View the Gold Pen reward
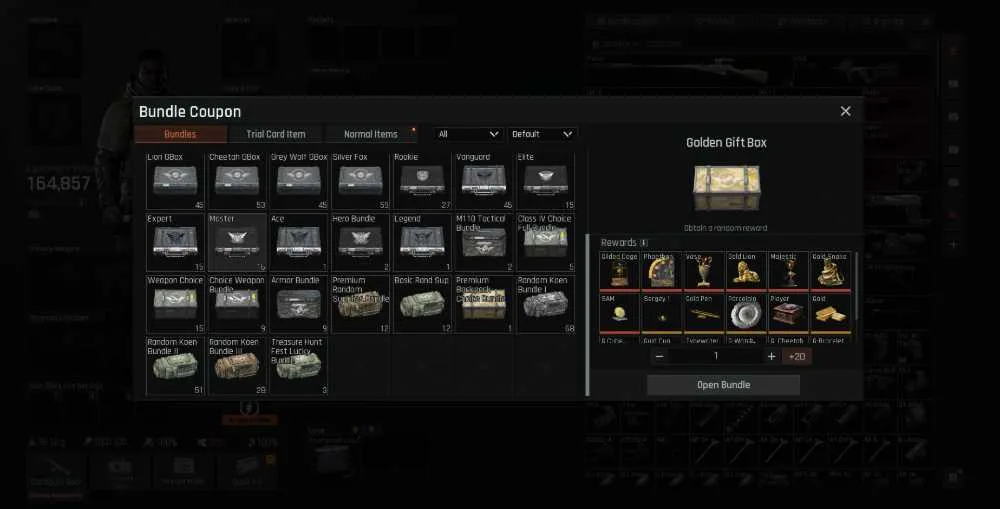Viewport: 1000px width, 509px height. [703, 314]
